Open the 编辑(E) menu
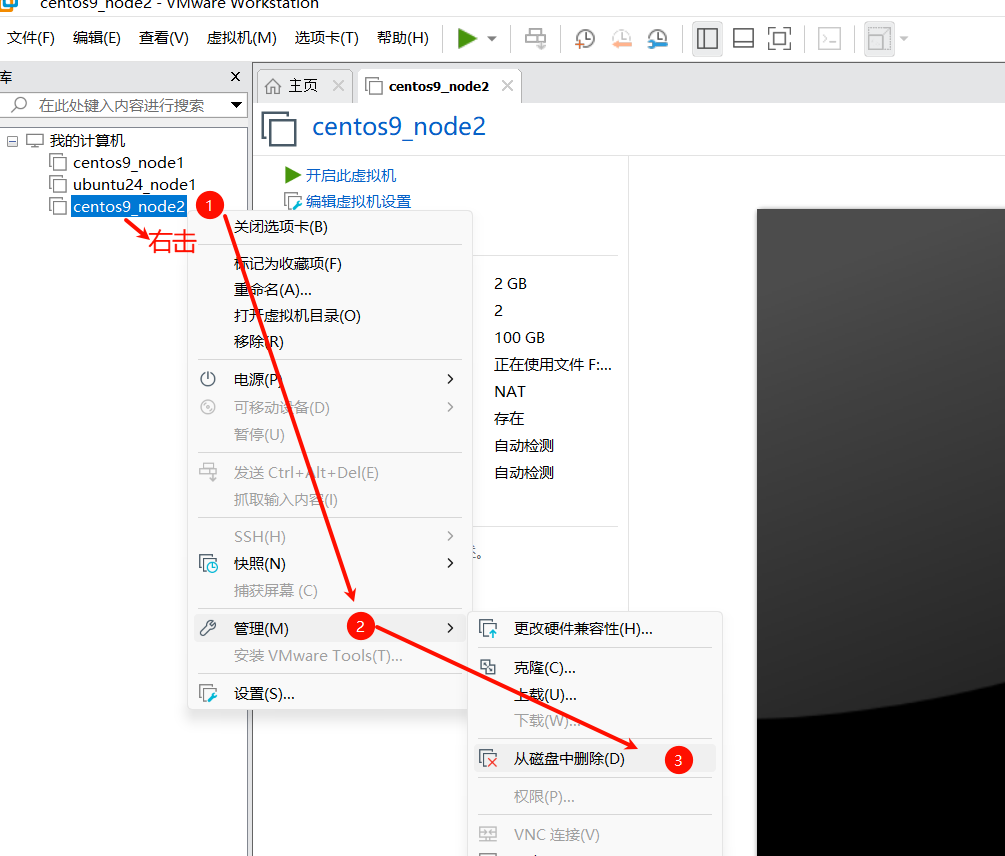 pos(97,38)
